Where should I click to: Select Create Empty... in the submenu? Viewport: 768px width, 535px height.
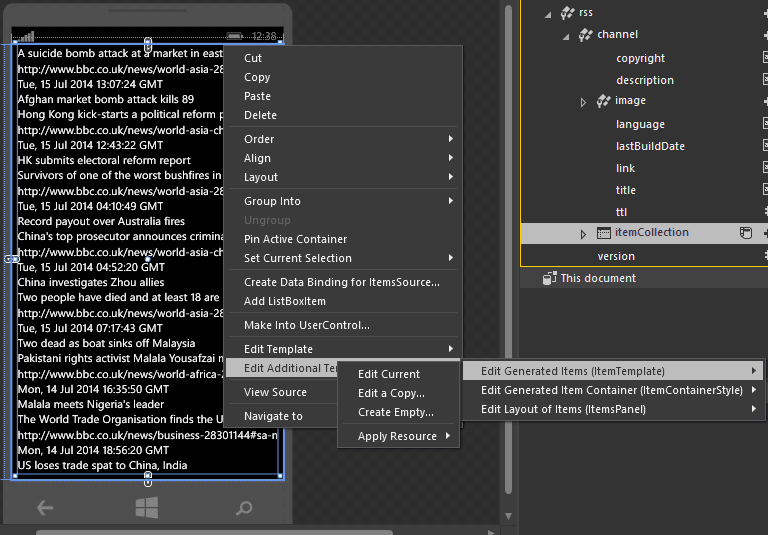(396, 412)
